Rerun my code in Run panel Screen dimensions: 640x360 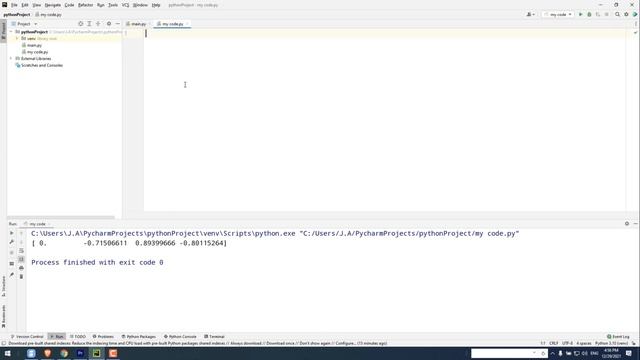(11, 233)
